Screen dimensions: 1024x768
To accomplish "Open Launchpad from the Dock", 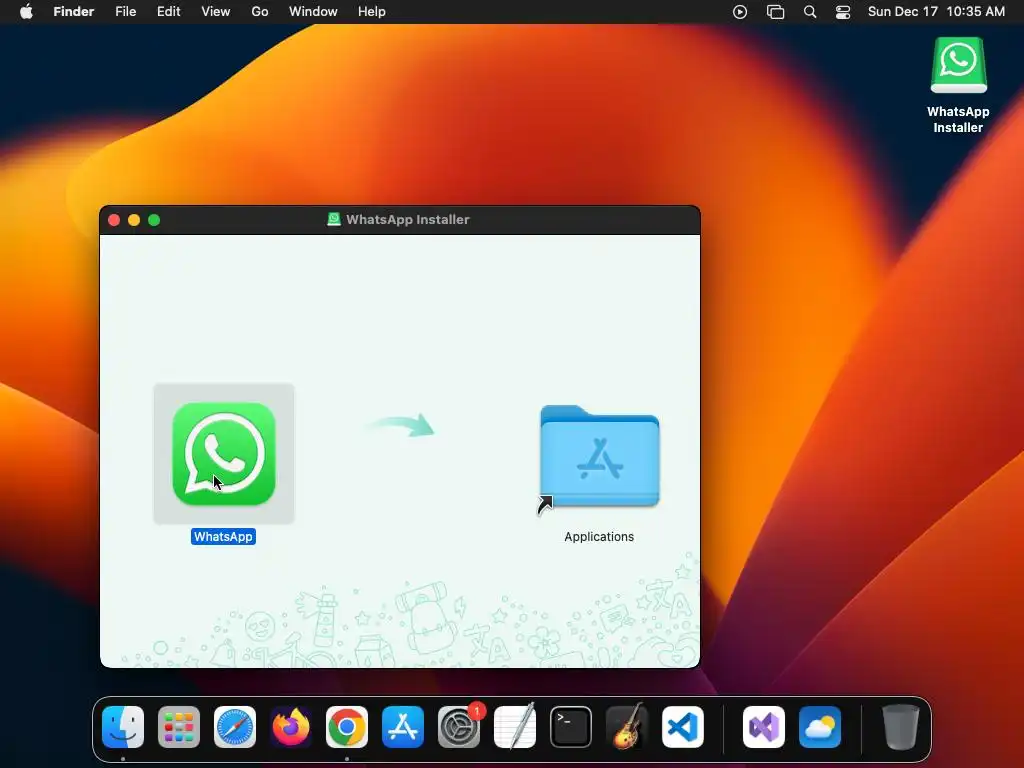I will [x=179, y=727].
